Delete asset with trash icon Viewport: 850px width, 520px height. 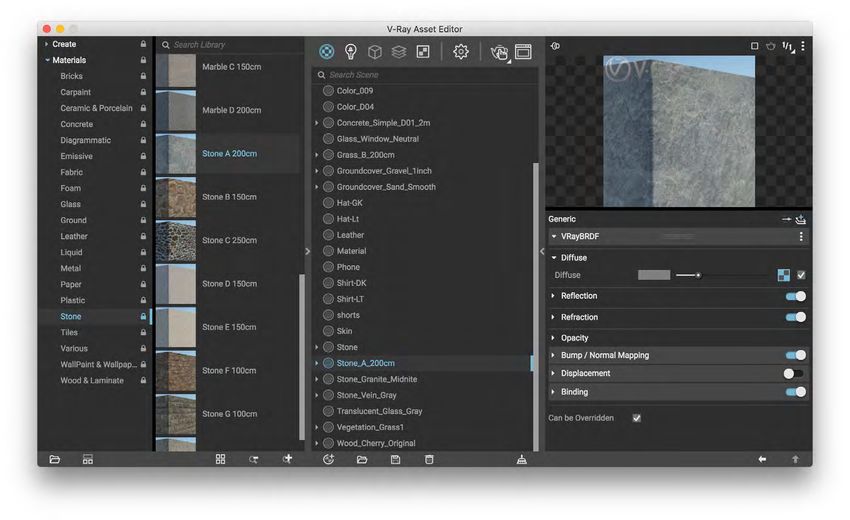click(x=429, y=459)
